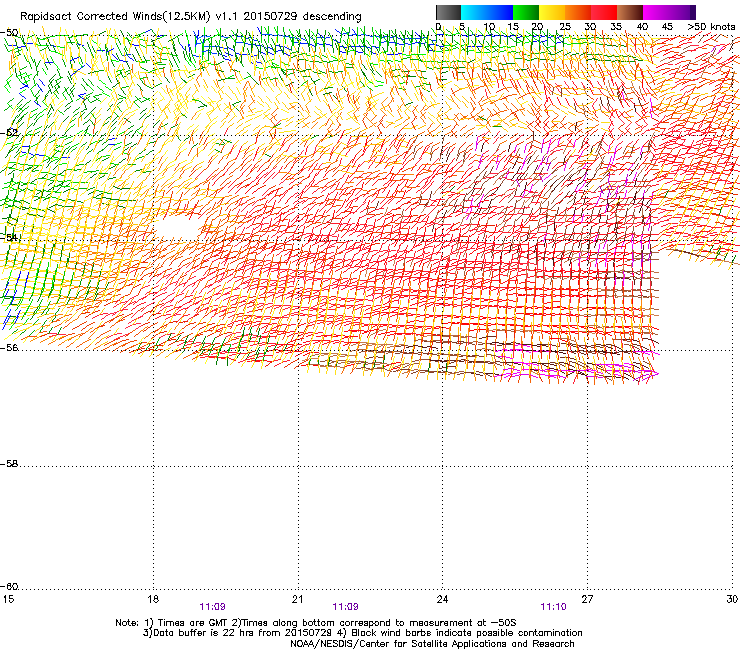Screen dimensions: 740x650
Task: Click the '20' legend scale label
Action: pyautogui.click(x=537, y=27)
